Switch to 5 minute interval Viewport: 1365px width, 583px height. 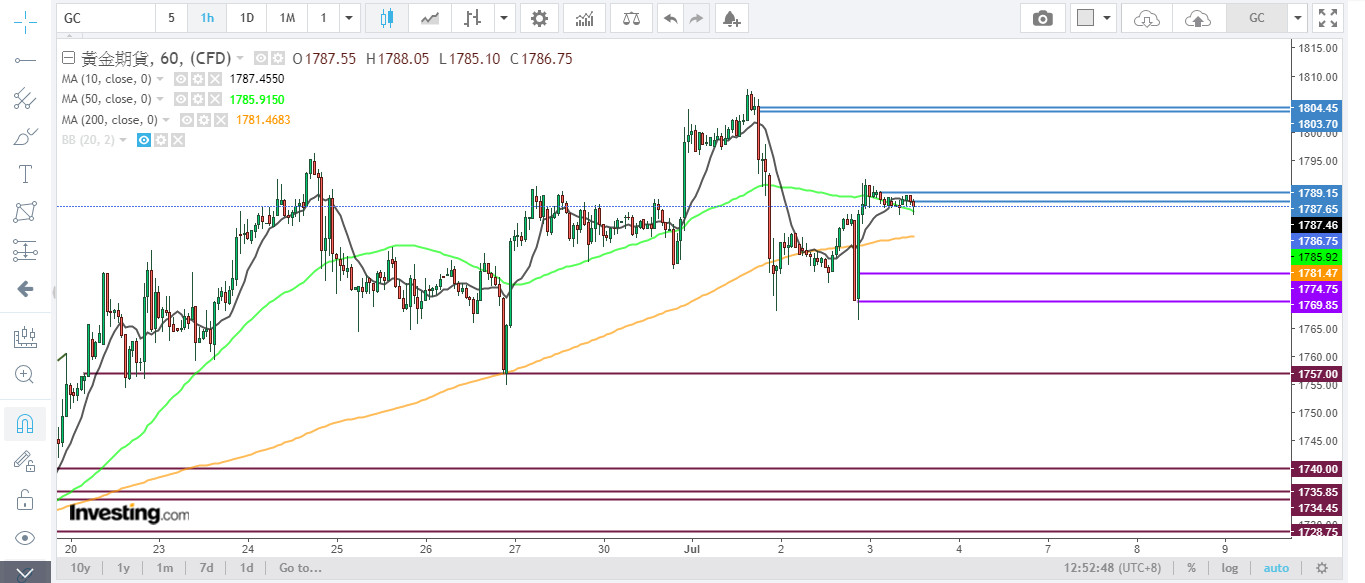pos(171,18)
